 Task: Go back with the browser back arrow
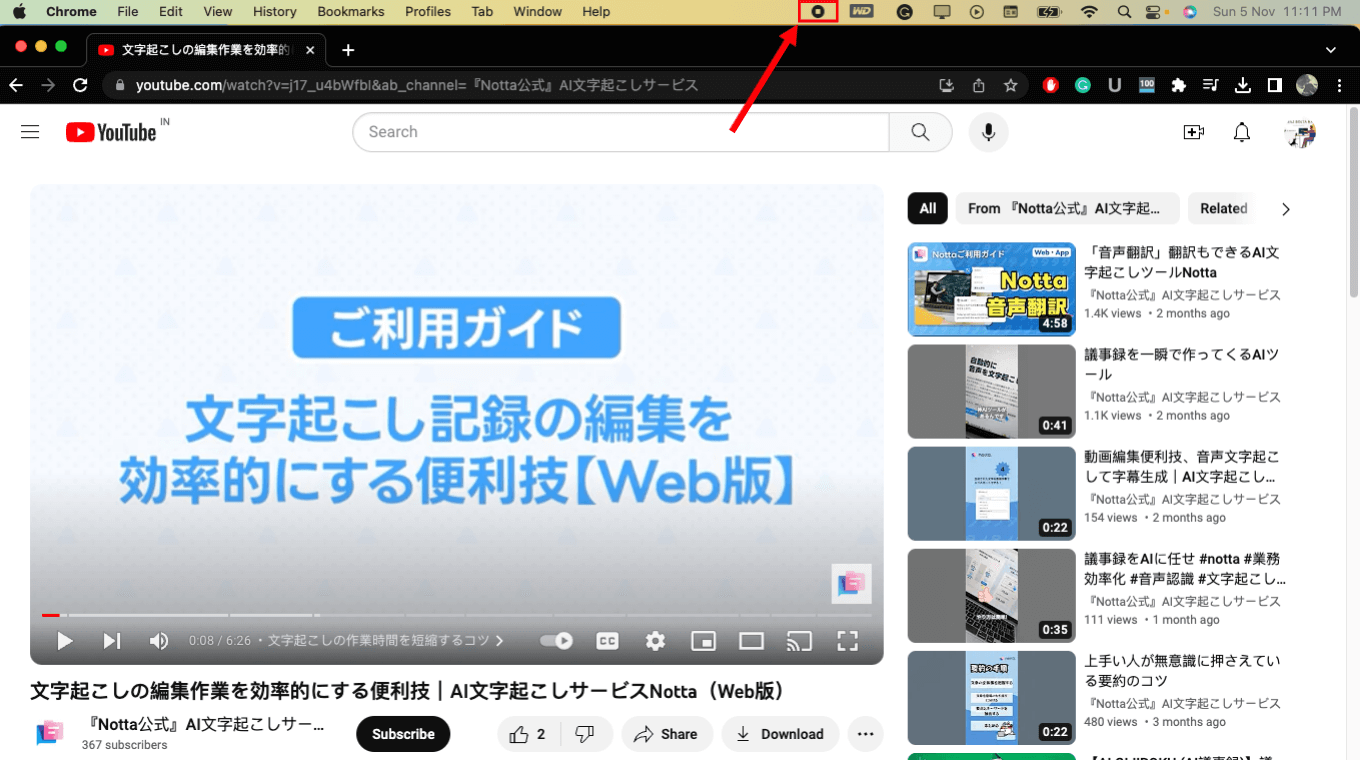[18, 85]
